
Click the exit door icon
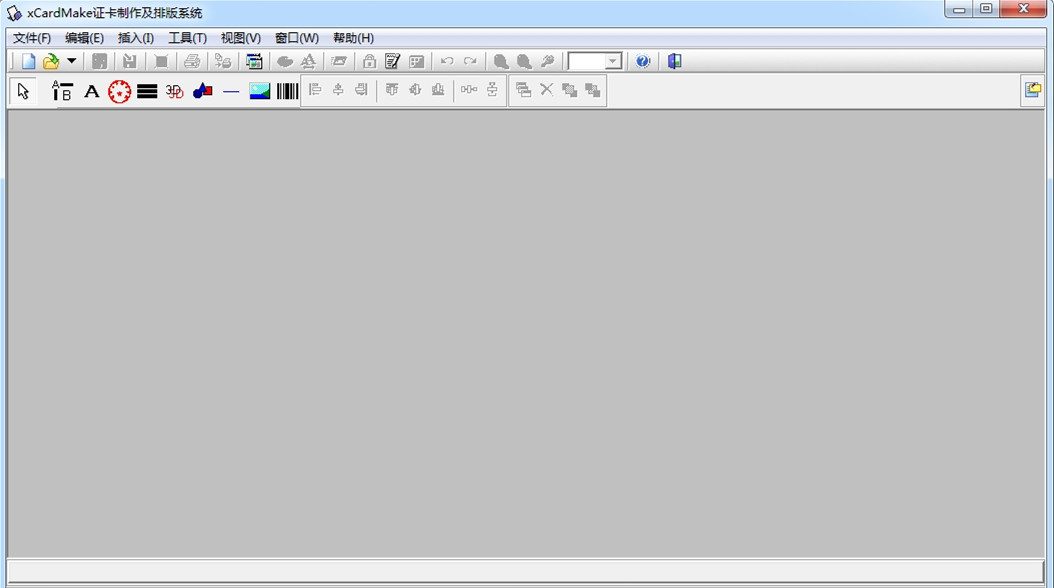point(675,61)
